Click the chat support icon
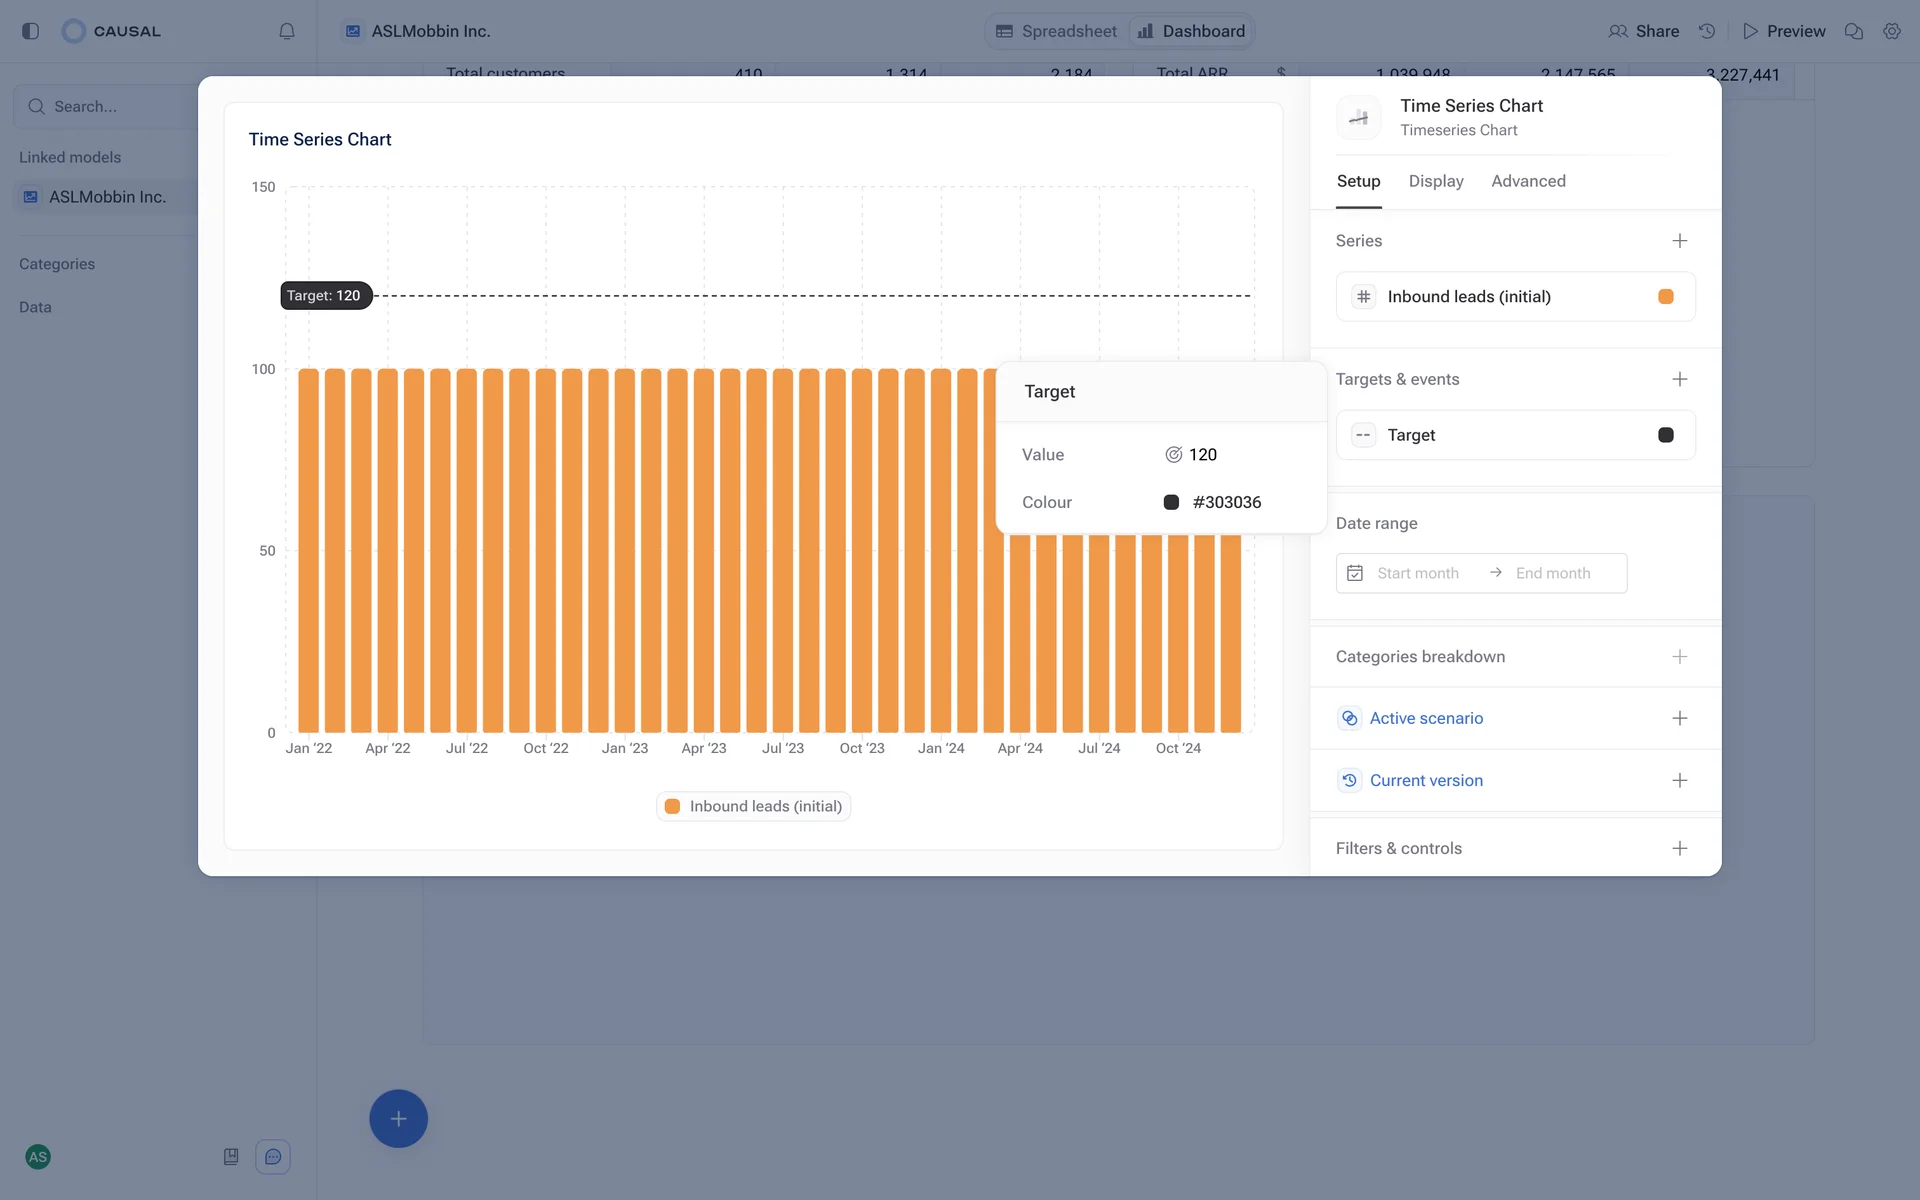The width and height of the screenshot is (1920, 1200). 273,1157
